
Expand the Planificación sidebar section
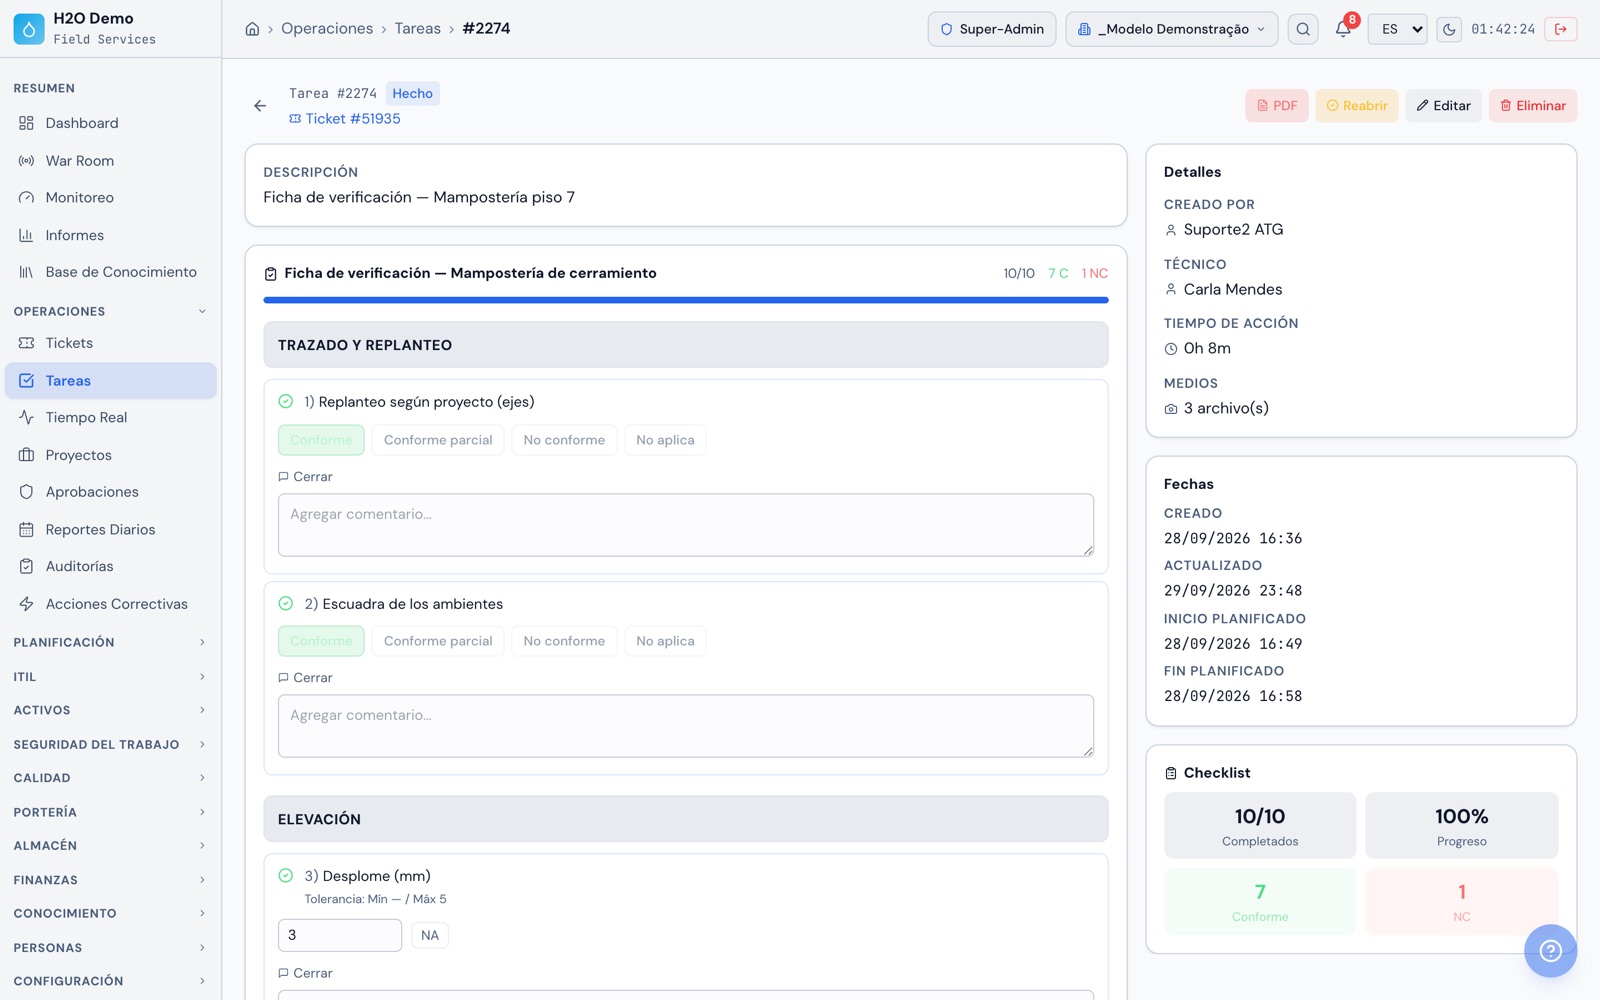110,642
